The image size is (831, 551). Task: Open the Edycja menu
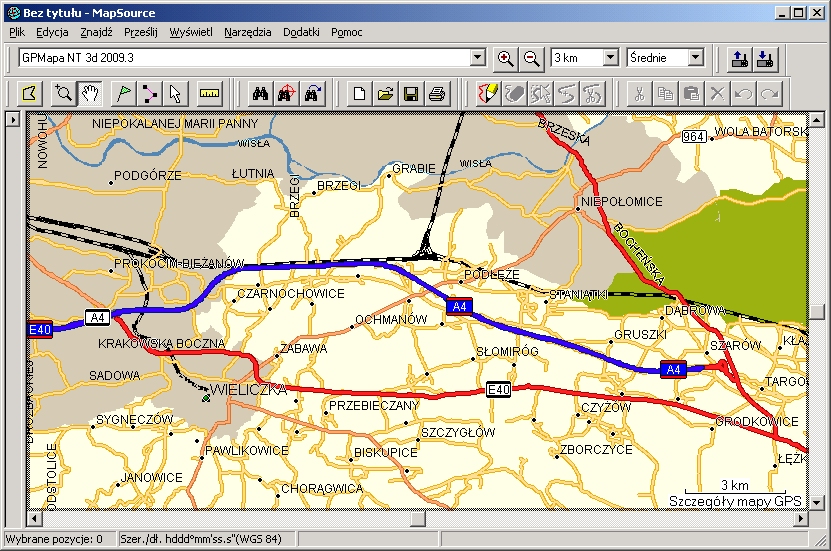point(52,32)
